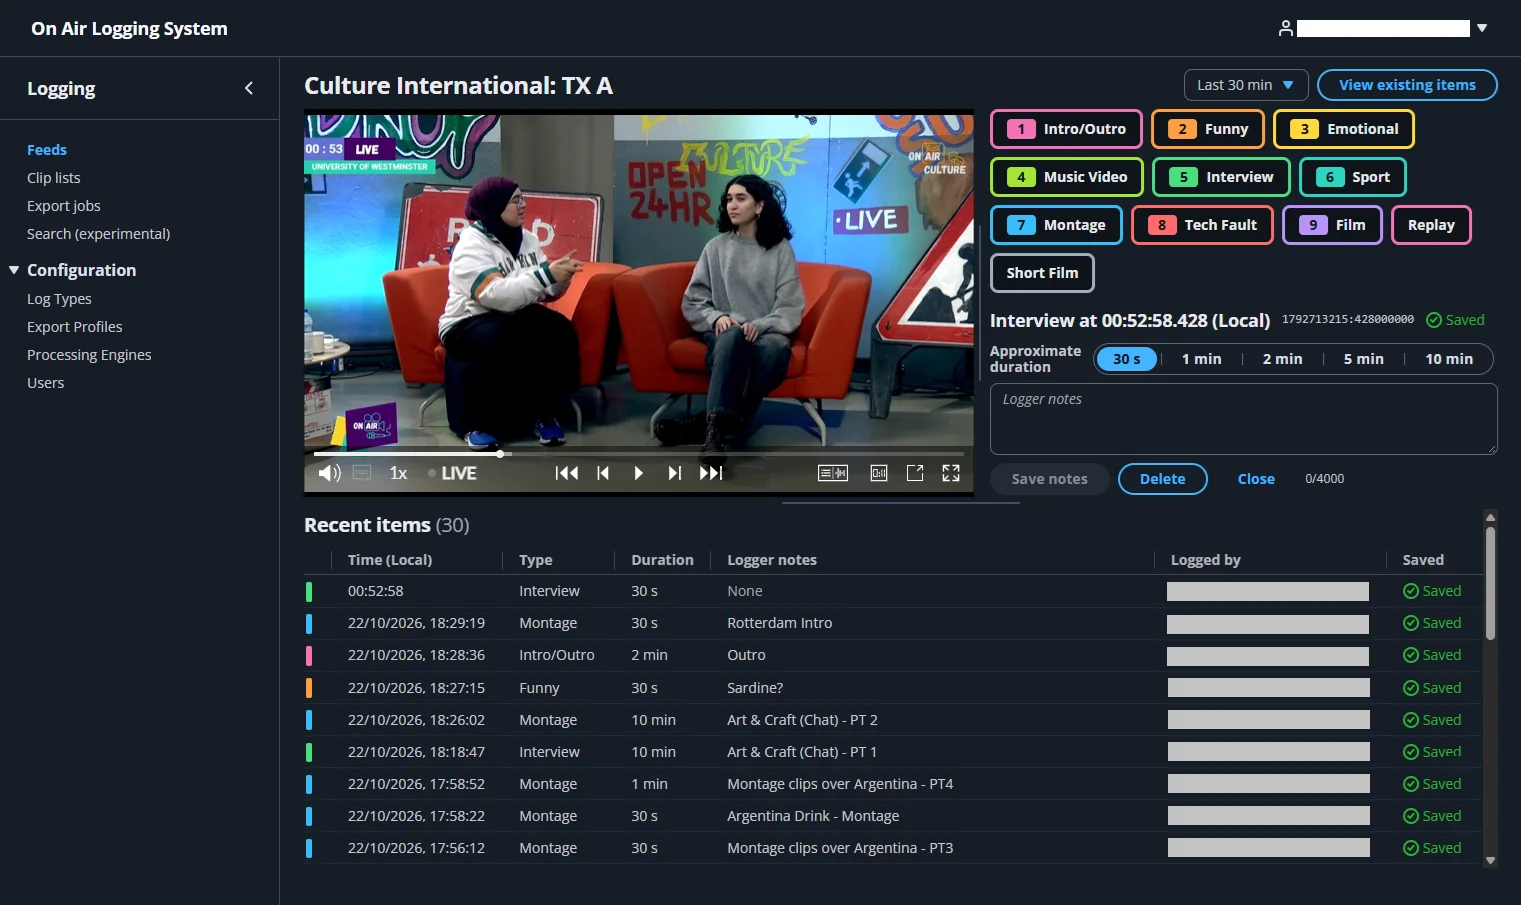Open Search (experimental) page
Image resolution: width=1521 pixels, height=905 pixels.
(x=98, y=234)
